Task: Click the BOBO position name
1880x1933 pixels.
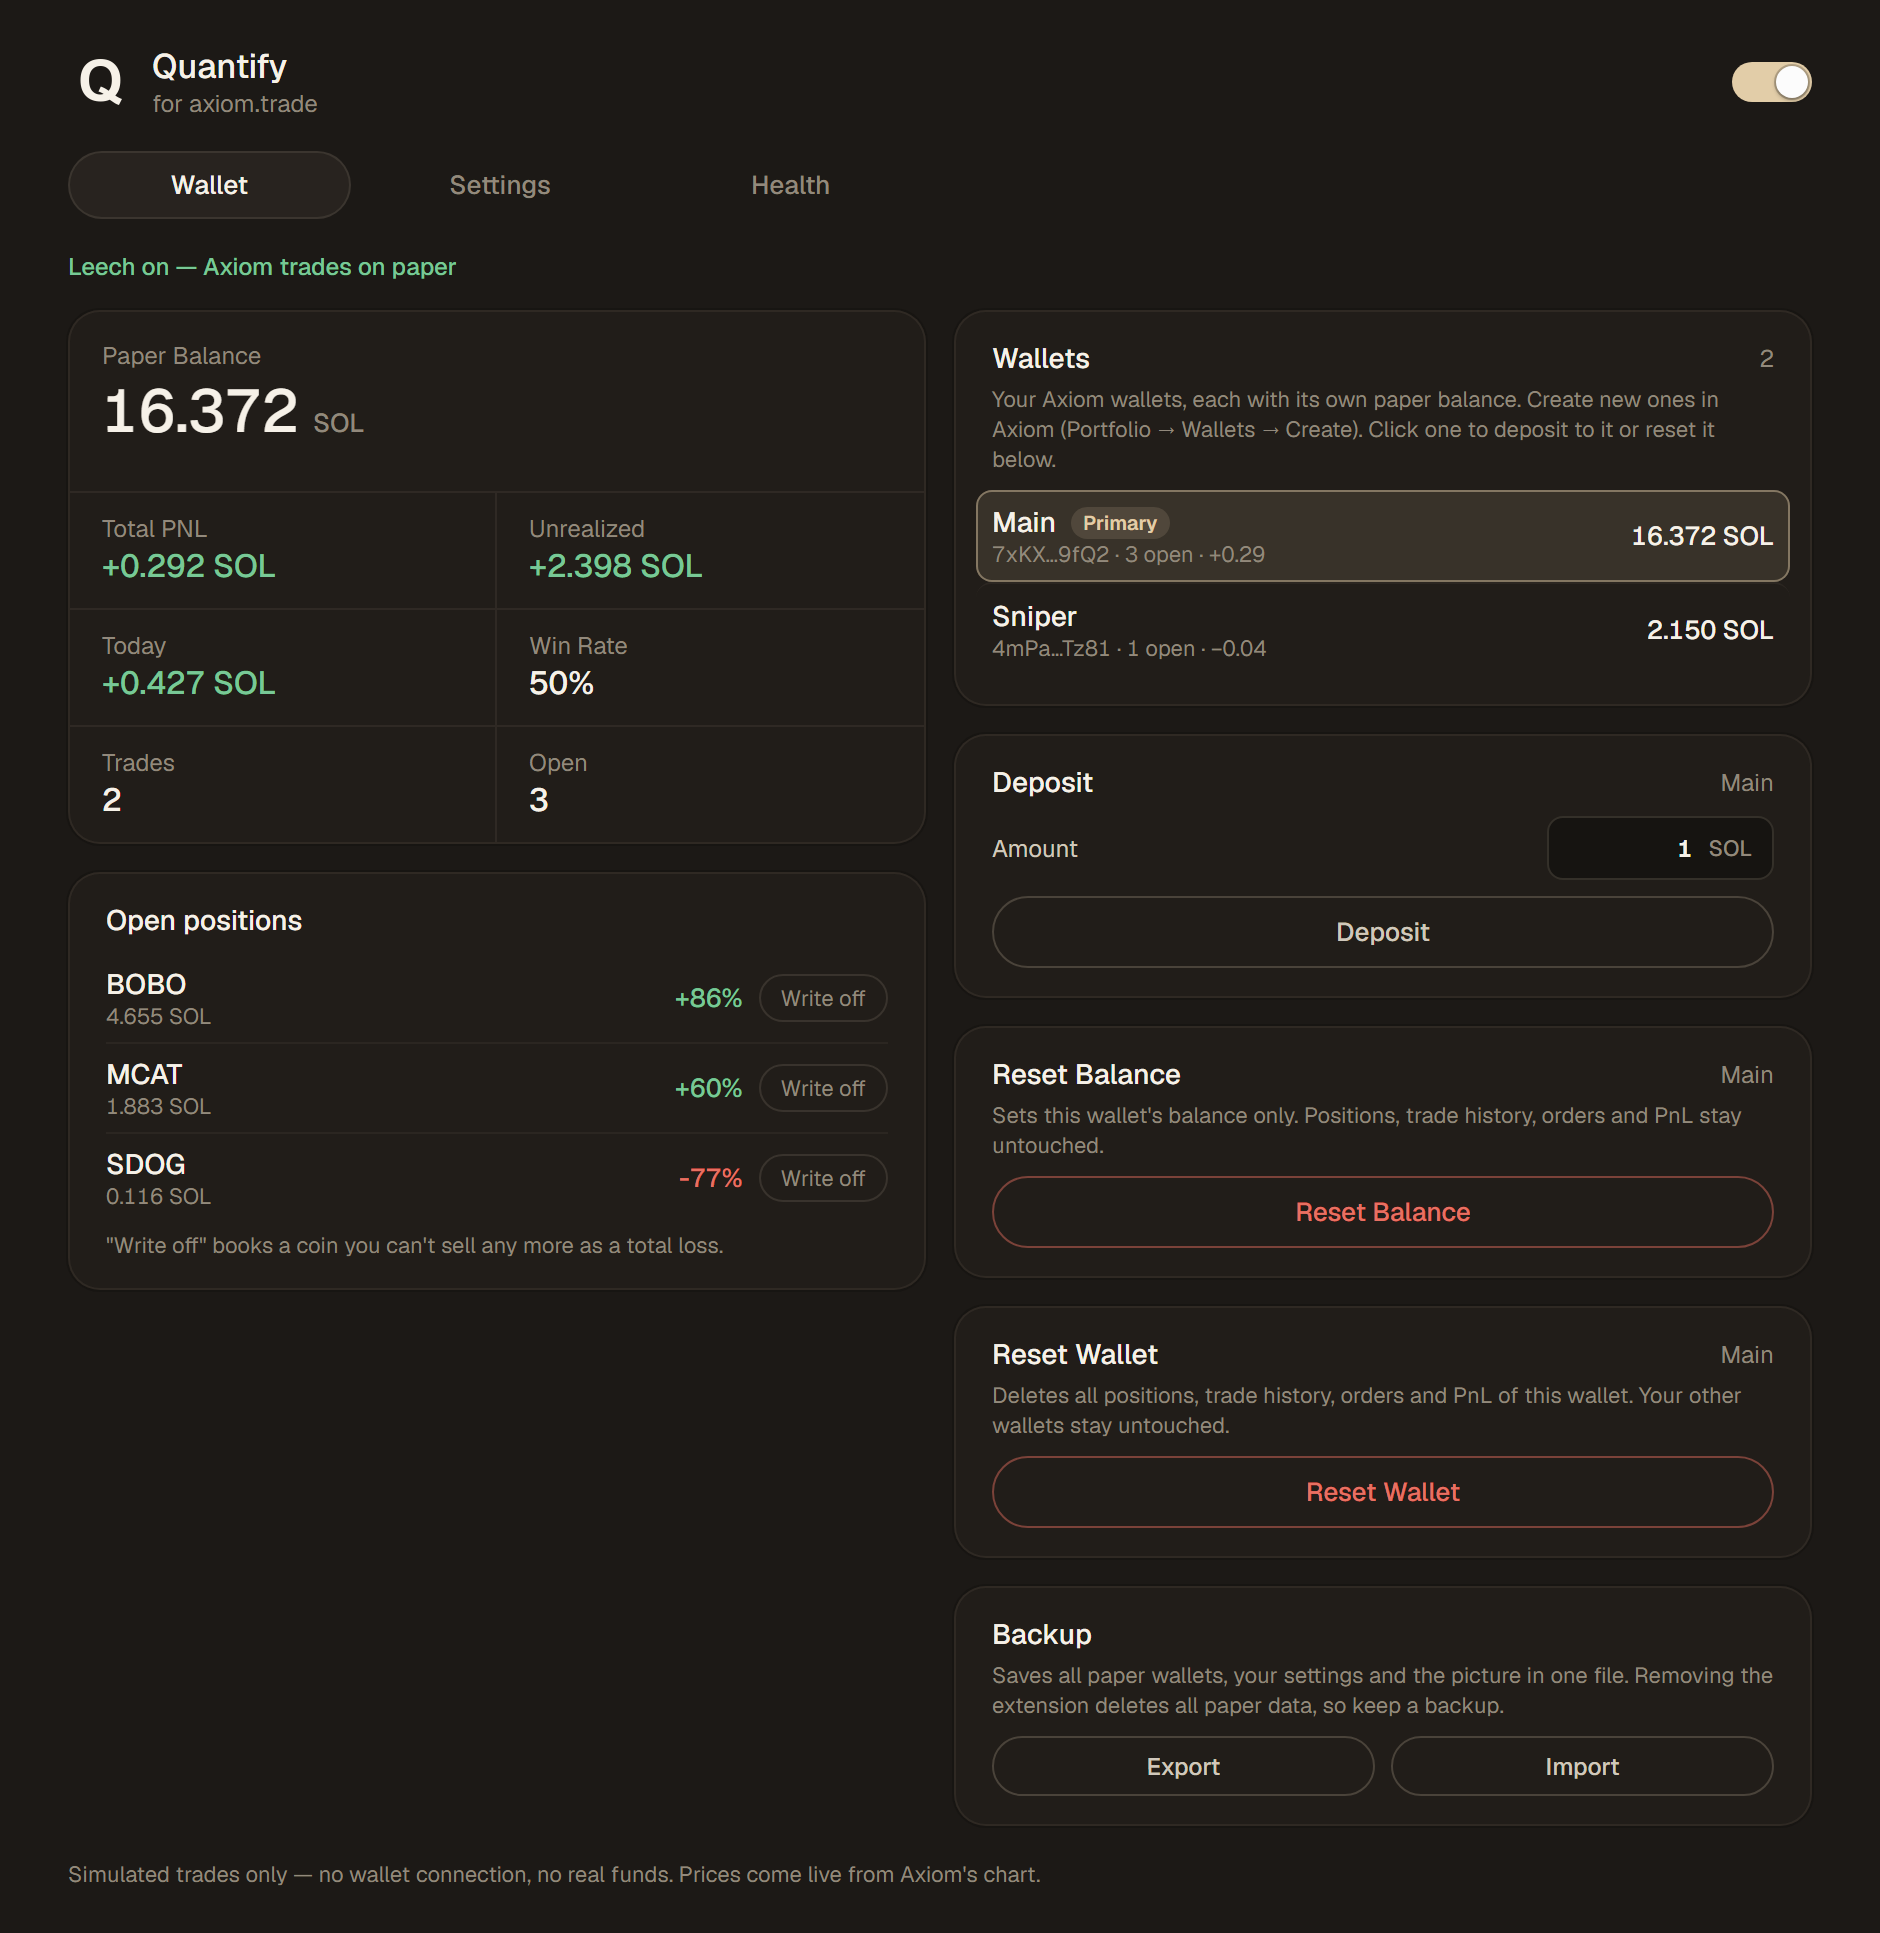Action: click(x=146, y=984)
